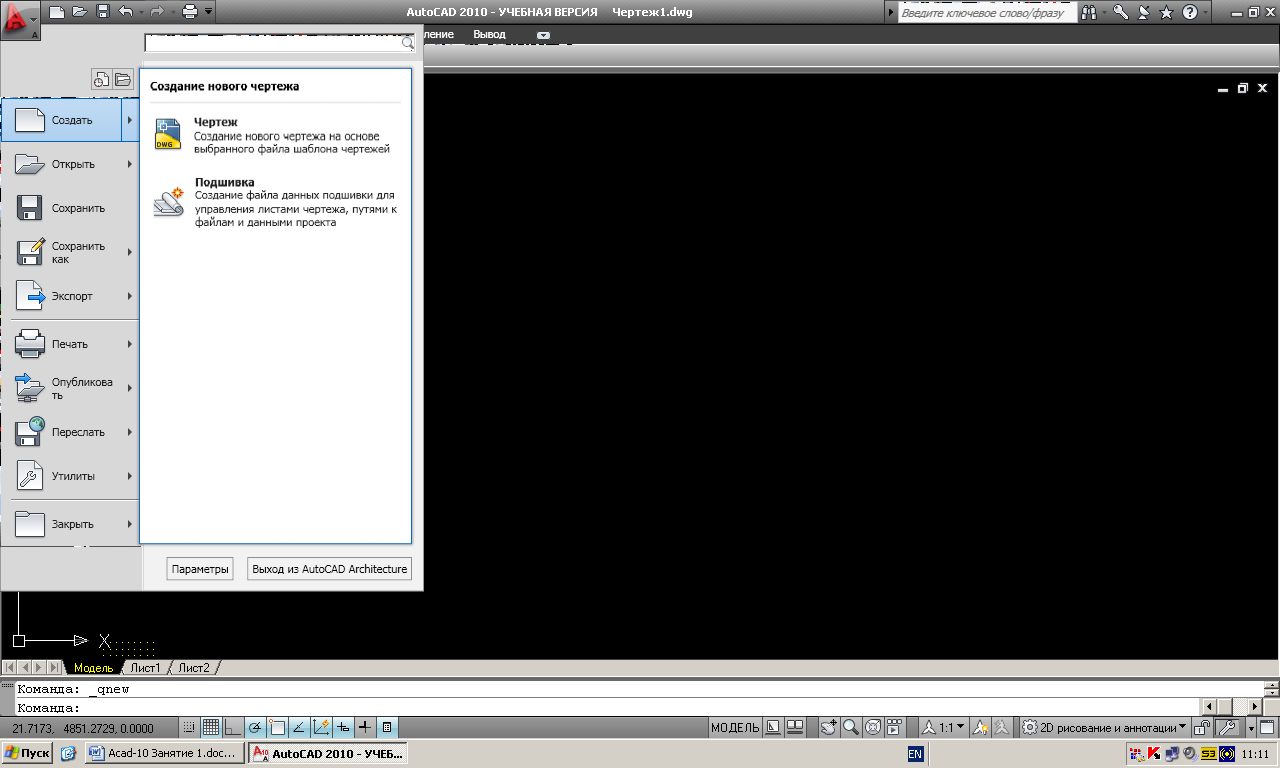Show the Open Documents folder icon in application menu
Image resolution: width=1280 pixels, height=768 pixels.
click(123, 80)
